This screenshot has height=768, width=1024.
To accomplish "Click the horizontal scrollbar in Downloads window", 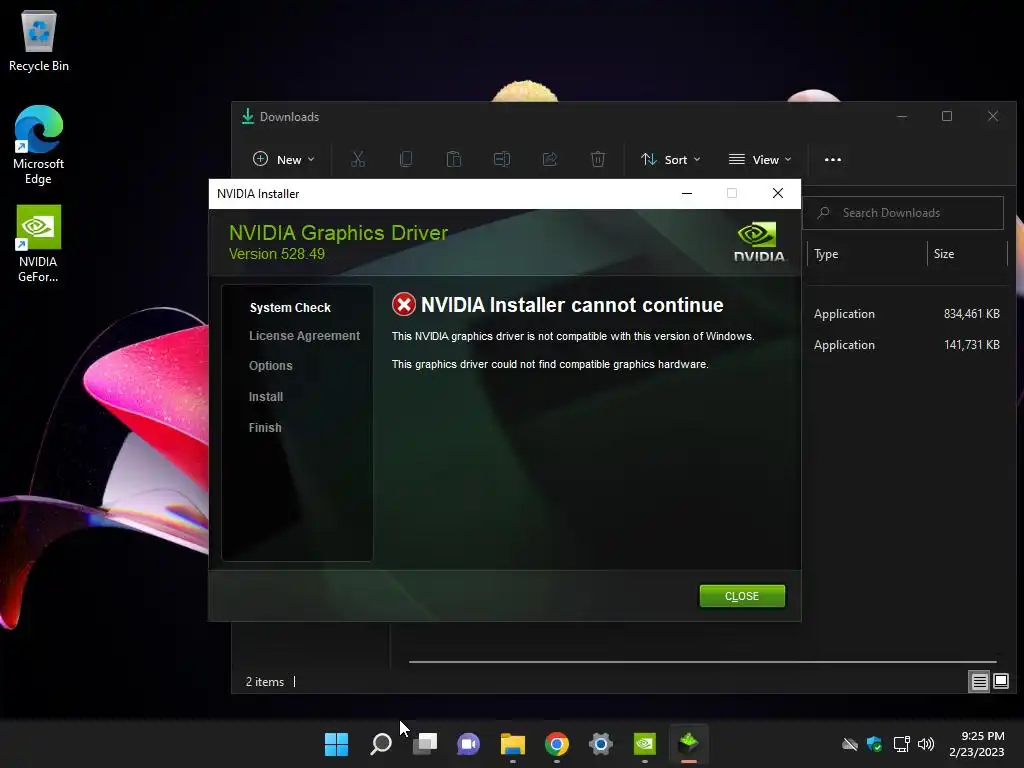I will click(702, 662).
